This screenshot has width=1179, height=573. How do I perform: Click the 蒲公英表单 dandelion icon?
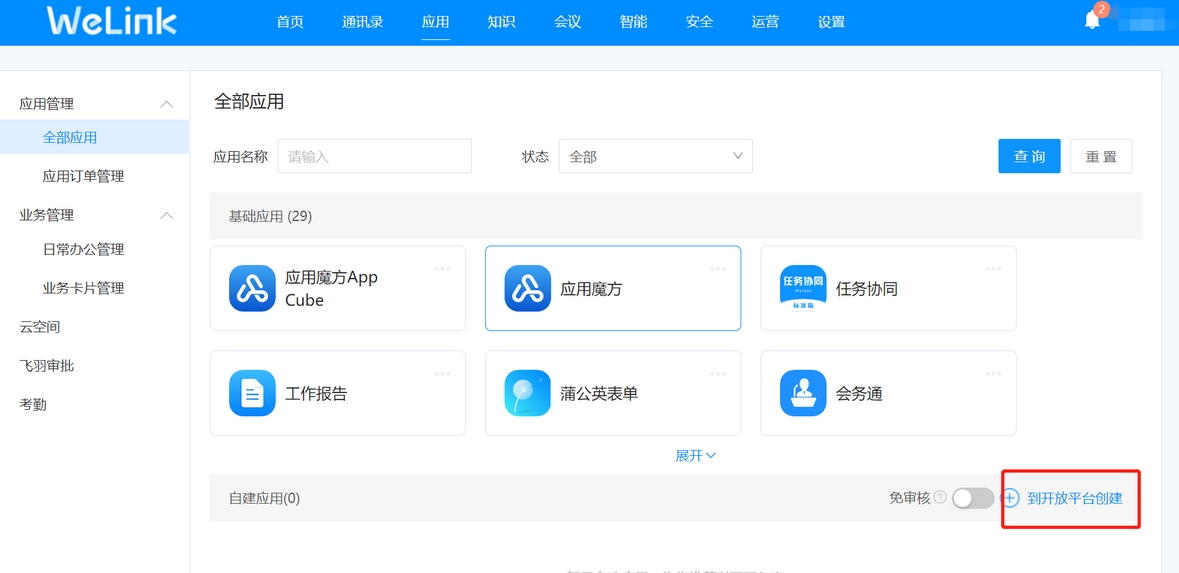coord(527,393)
